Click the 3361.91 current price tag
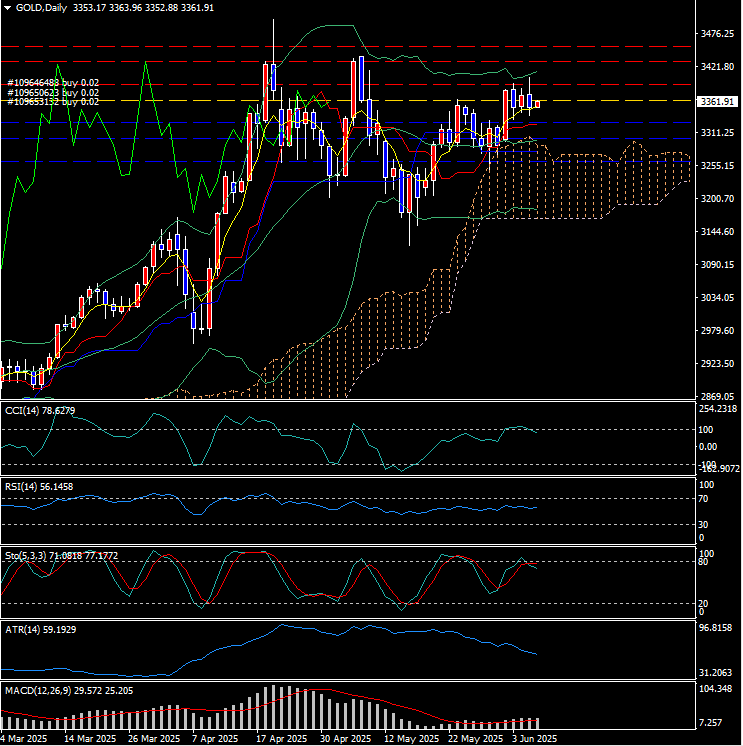743x746 pixels. [717, 102]
